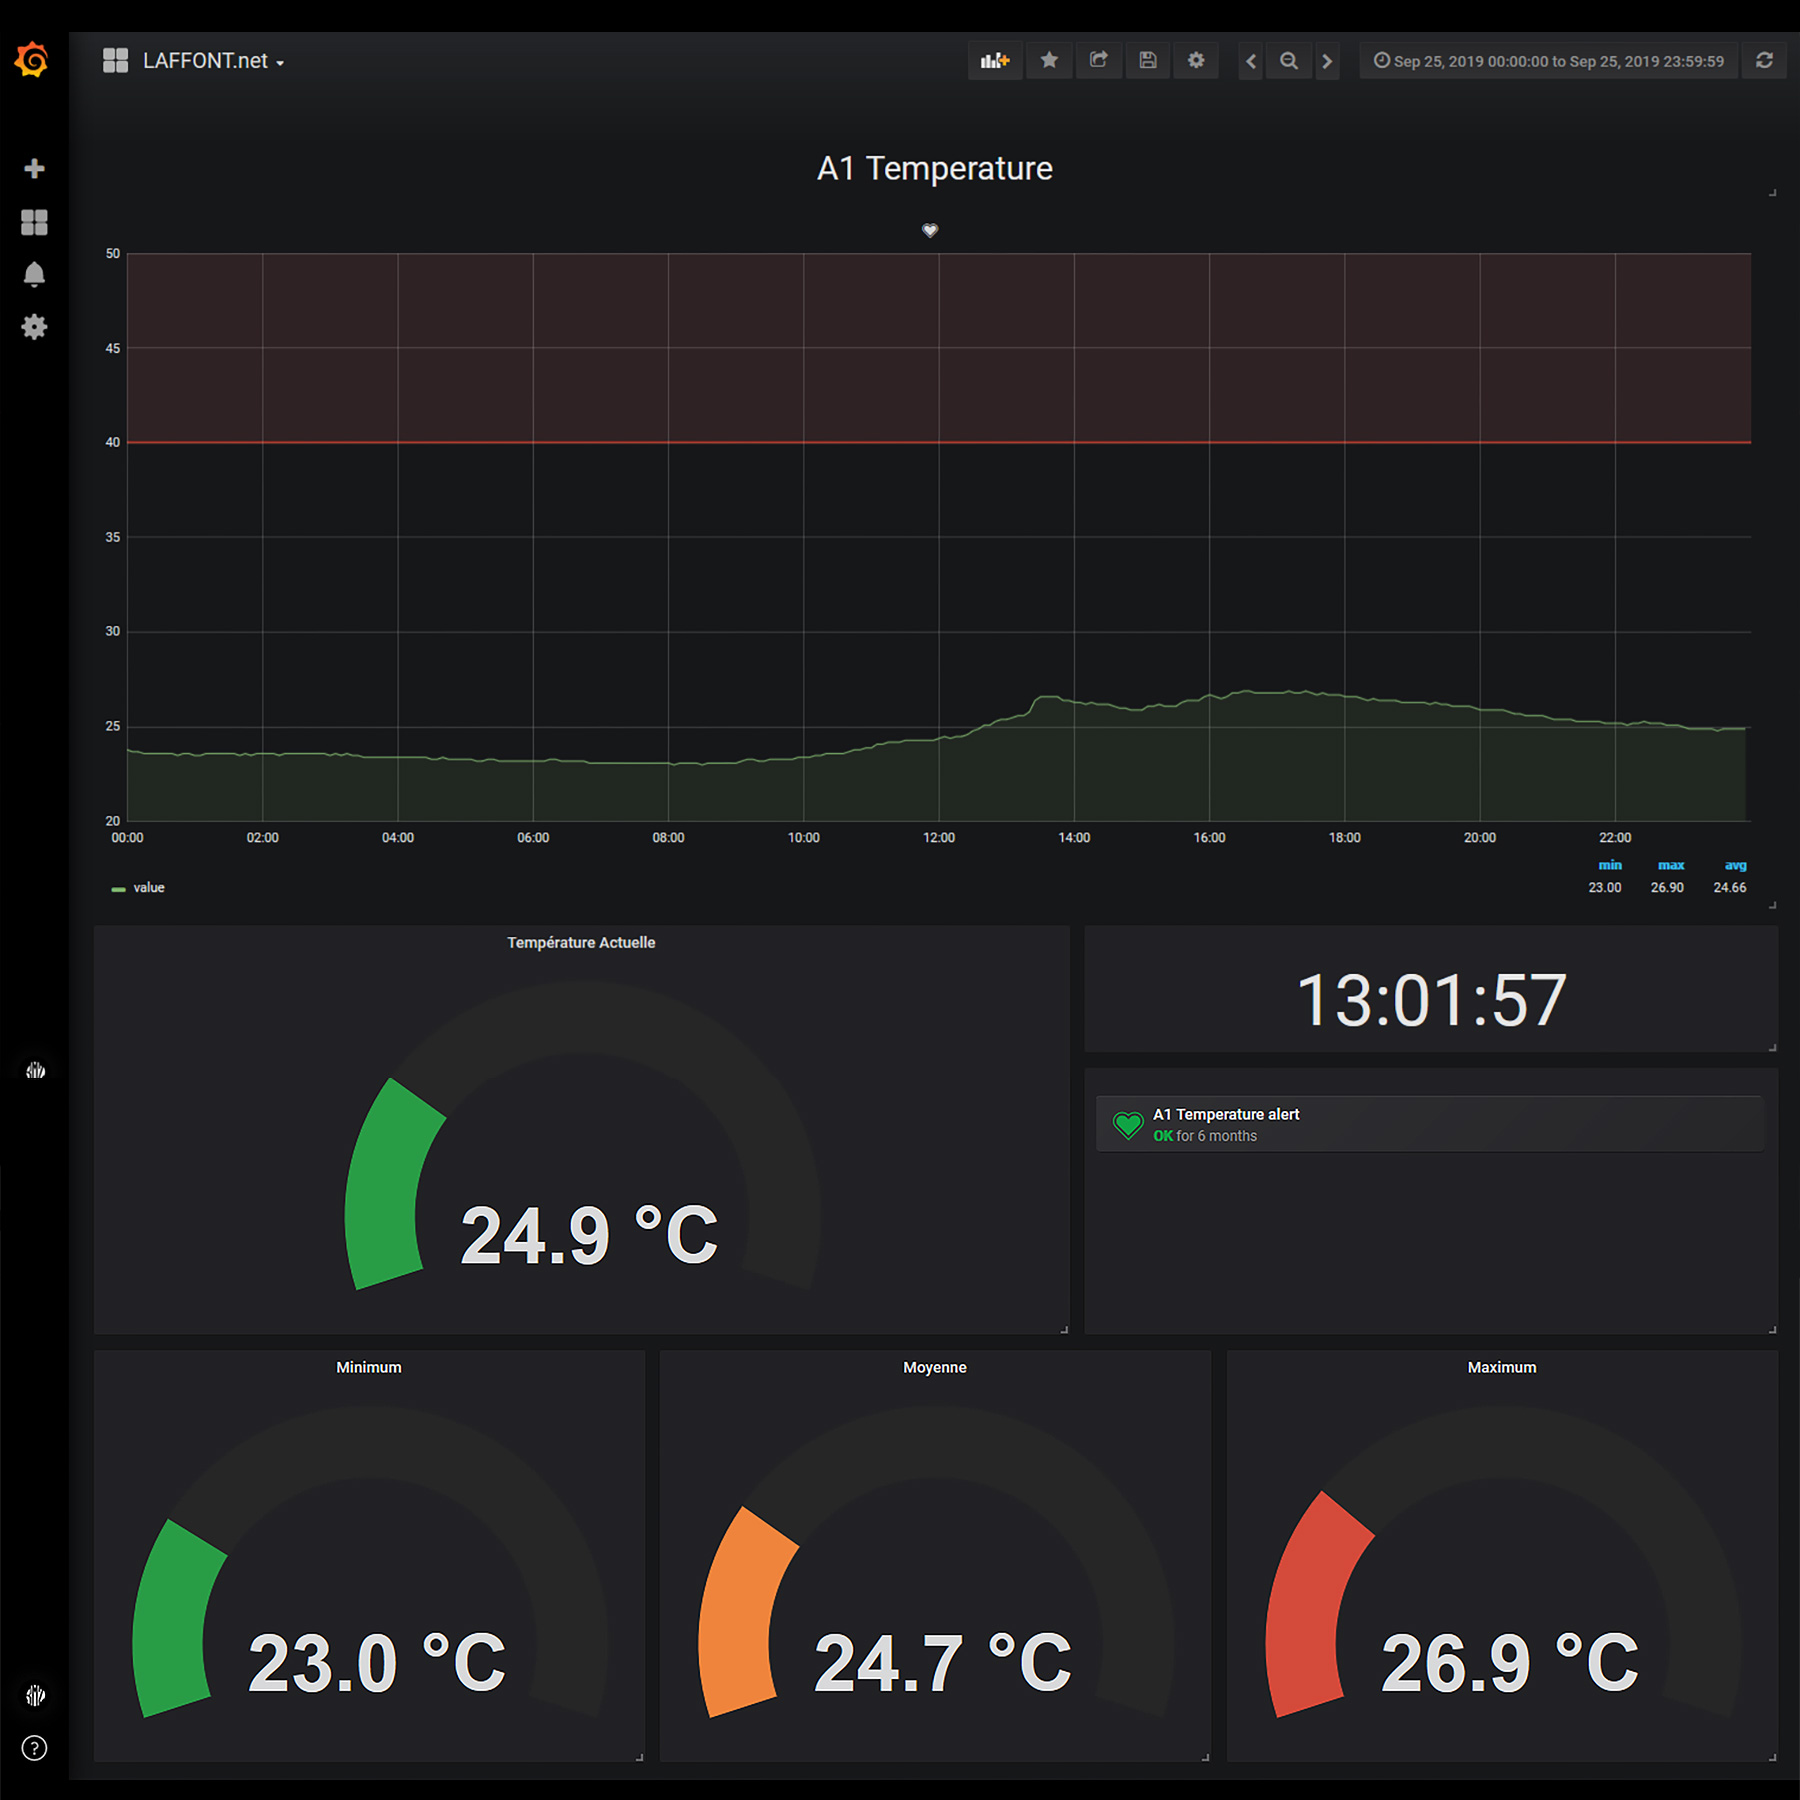
Task: Click the red 40 threshold line on graph
Action: [x=939, y=442]
